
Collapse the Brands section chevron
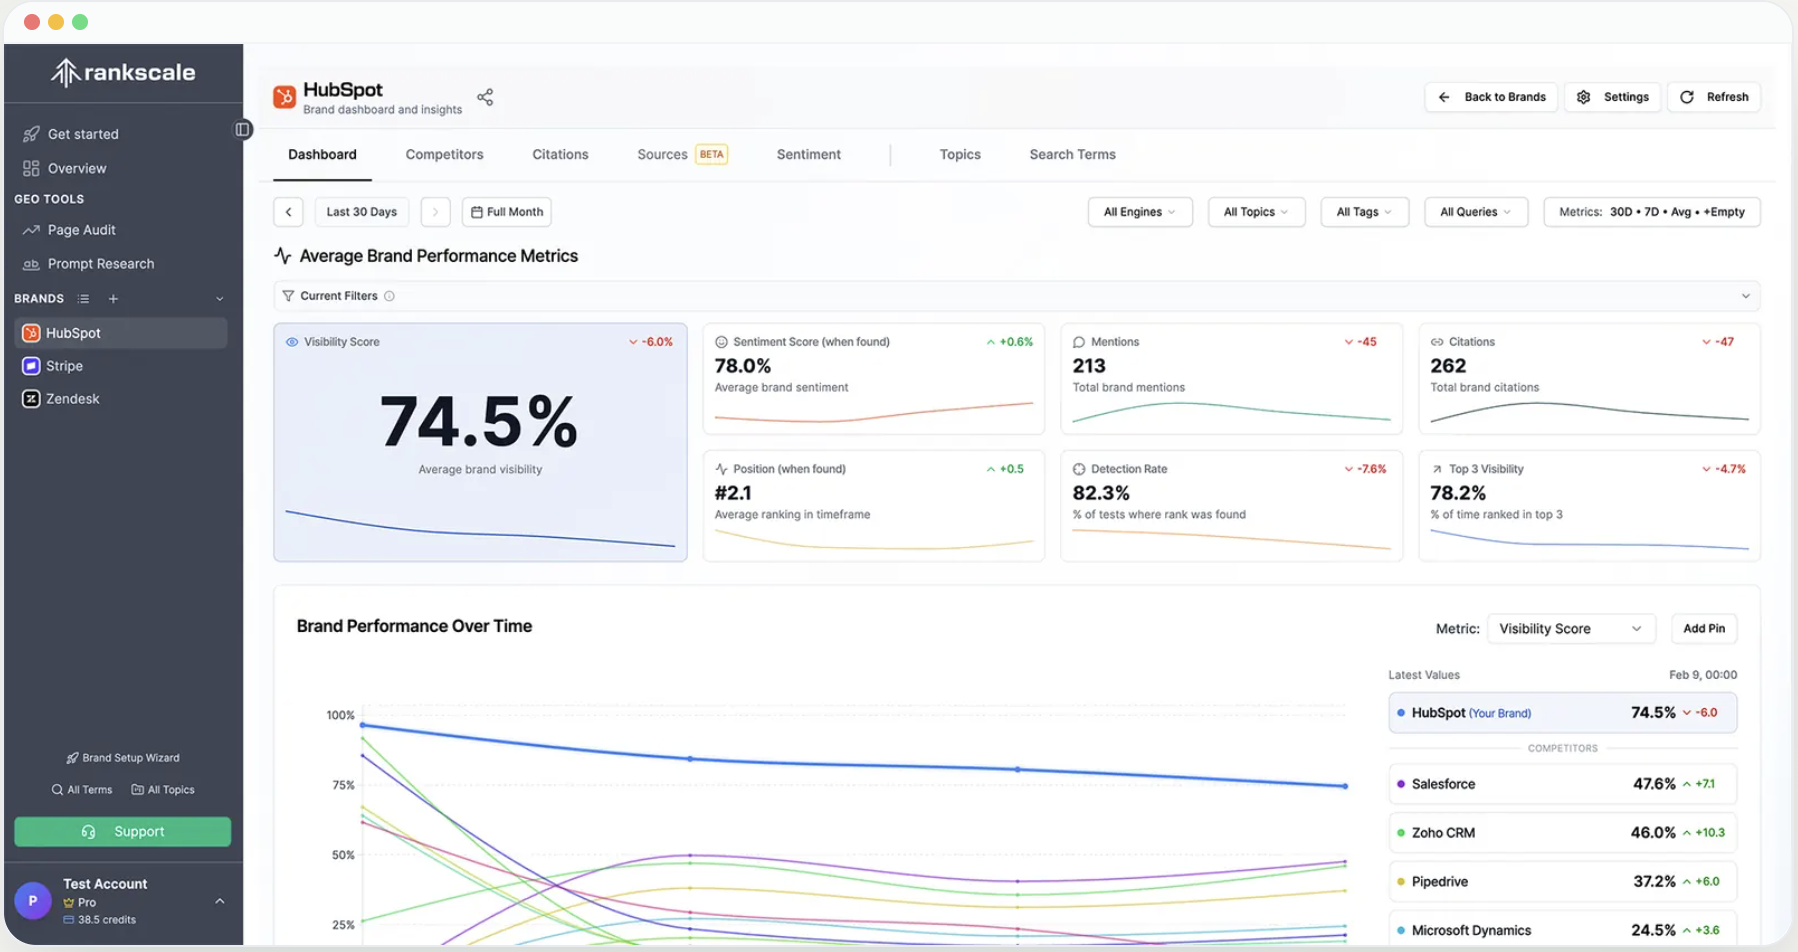220,299
